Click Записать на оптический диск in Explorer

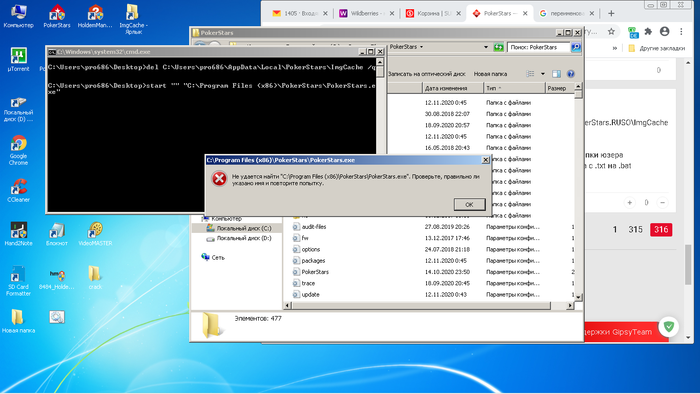pos(427,74)
